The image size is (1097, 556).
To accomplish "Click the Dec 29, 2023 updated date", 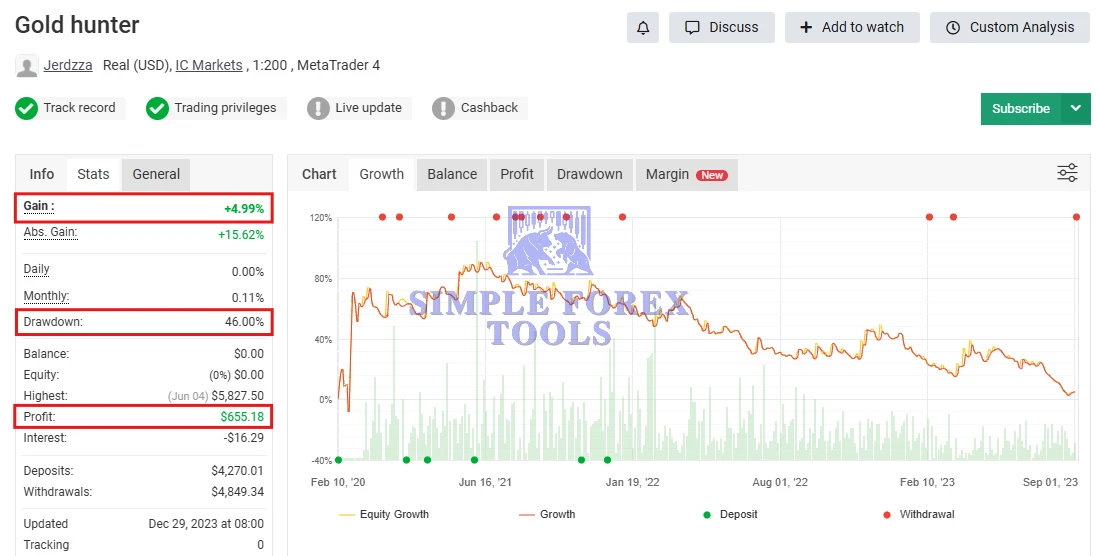I will 206,524.
